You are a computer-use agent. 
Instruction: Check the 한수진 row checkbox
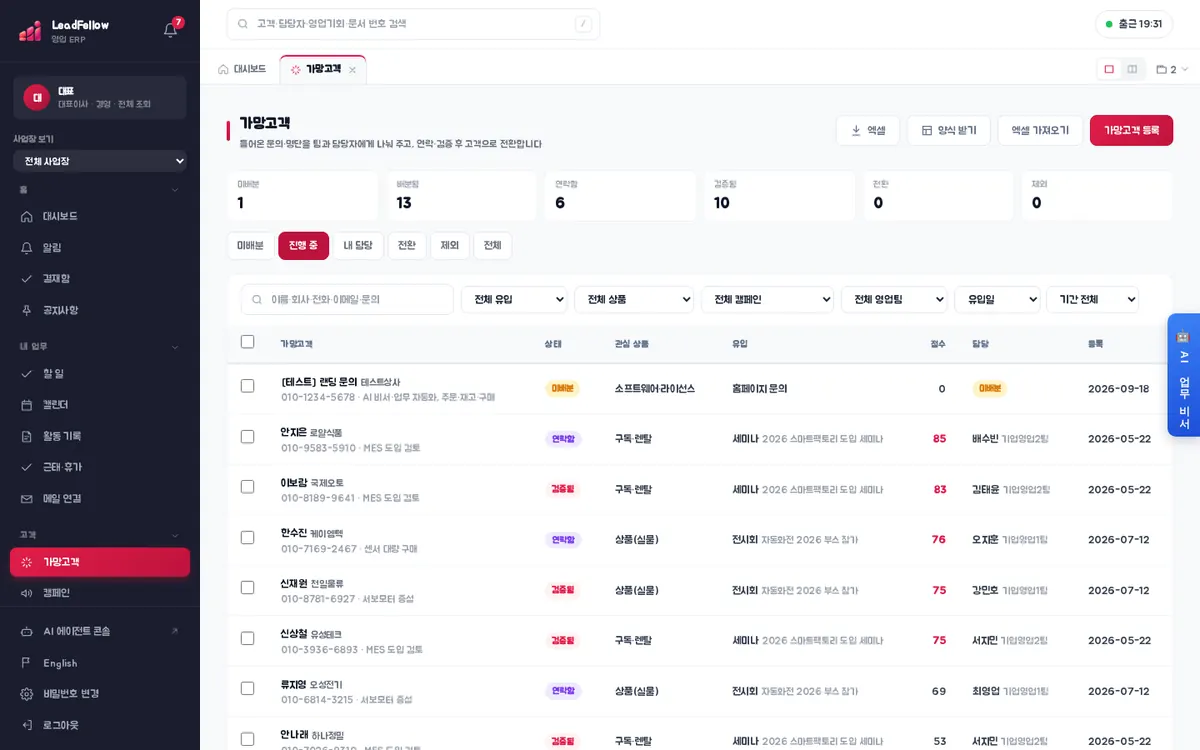coord(248,538)
